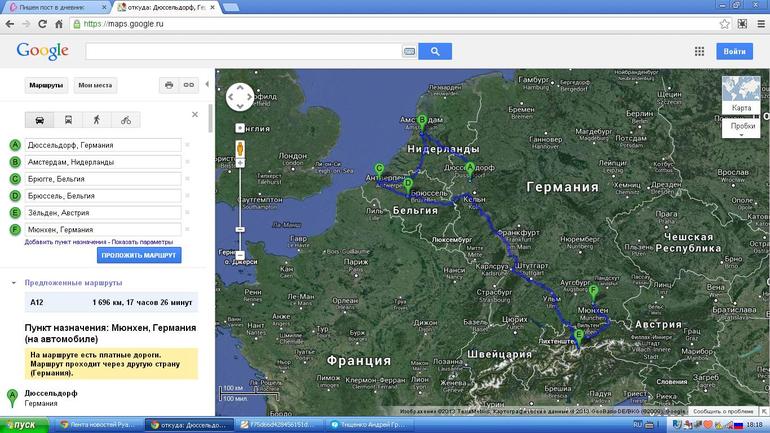Click the print icon button
The image size is (770, 433).
click(x=169, y=86)
